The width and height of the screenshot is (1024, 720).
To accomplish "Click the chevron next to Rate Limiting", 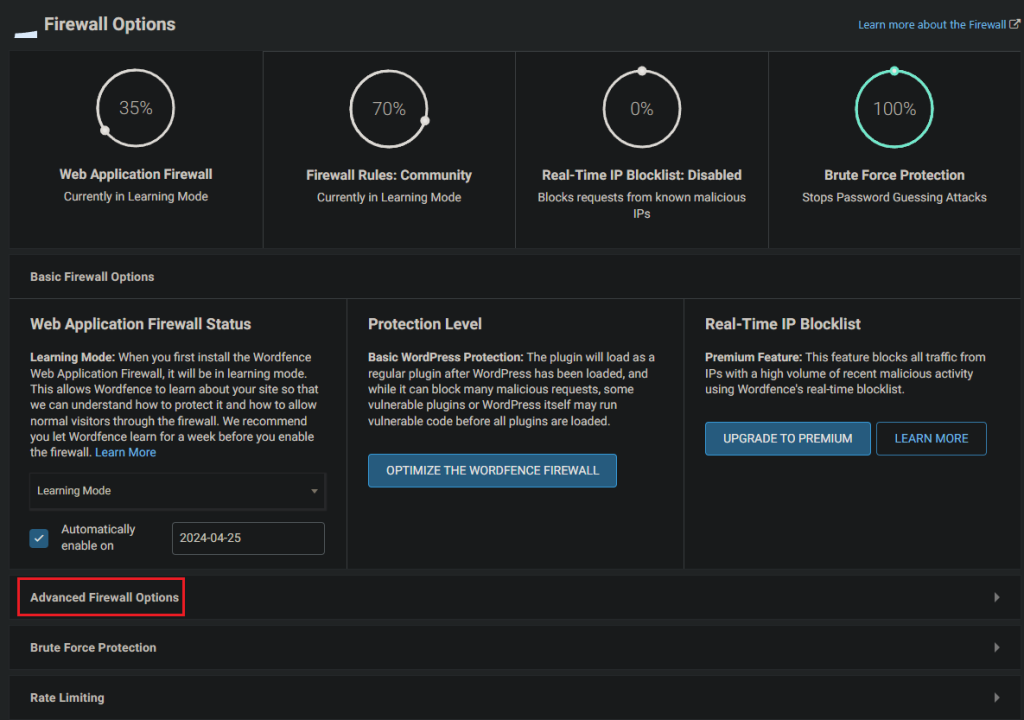I will point(997,697).
